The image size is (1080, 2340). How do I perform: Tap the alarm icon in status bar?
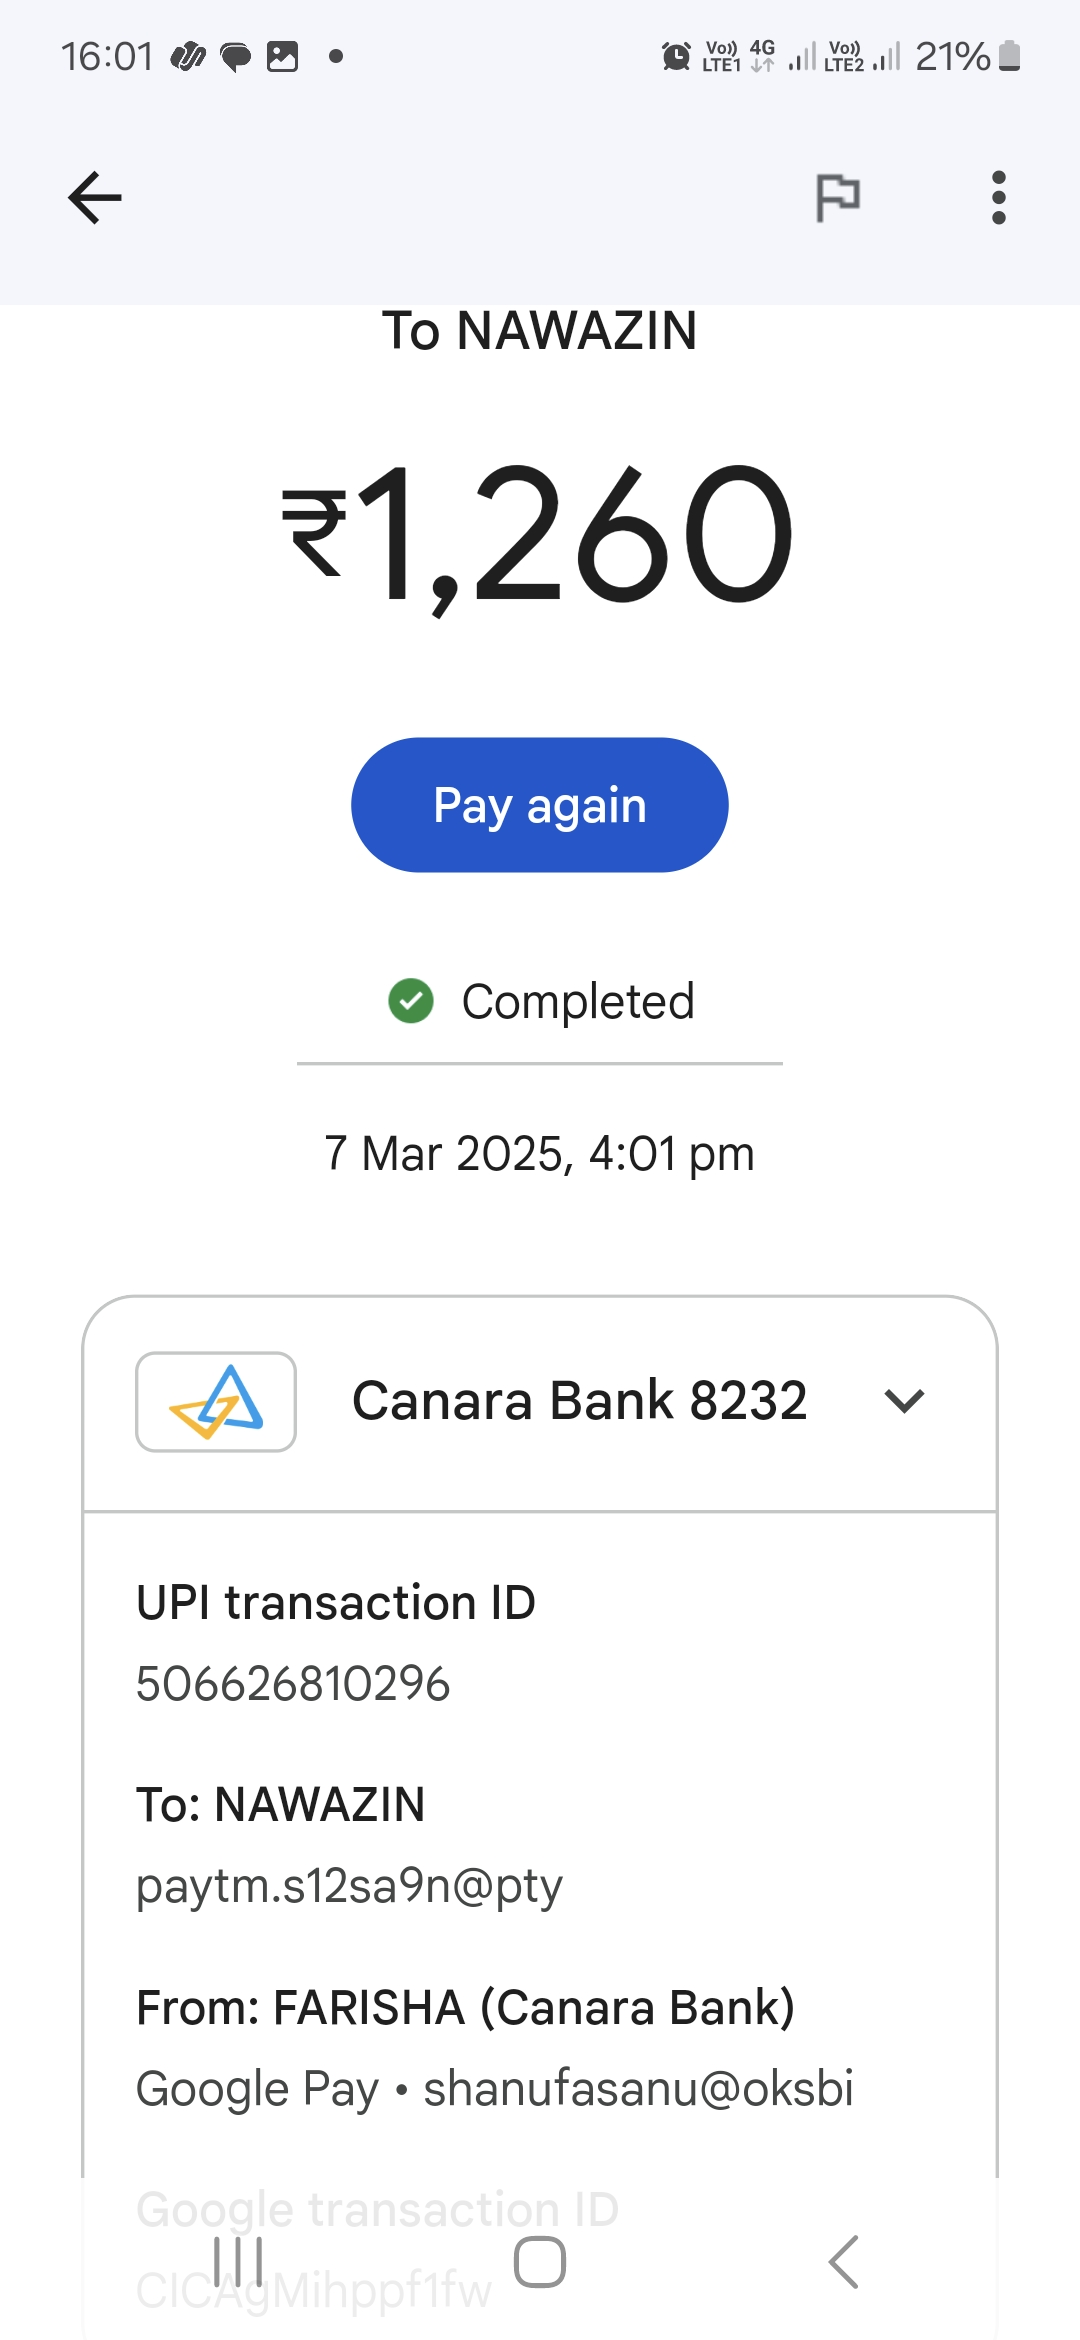click(x=676, y=56)
